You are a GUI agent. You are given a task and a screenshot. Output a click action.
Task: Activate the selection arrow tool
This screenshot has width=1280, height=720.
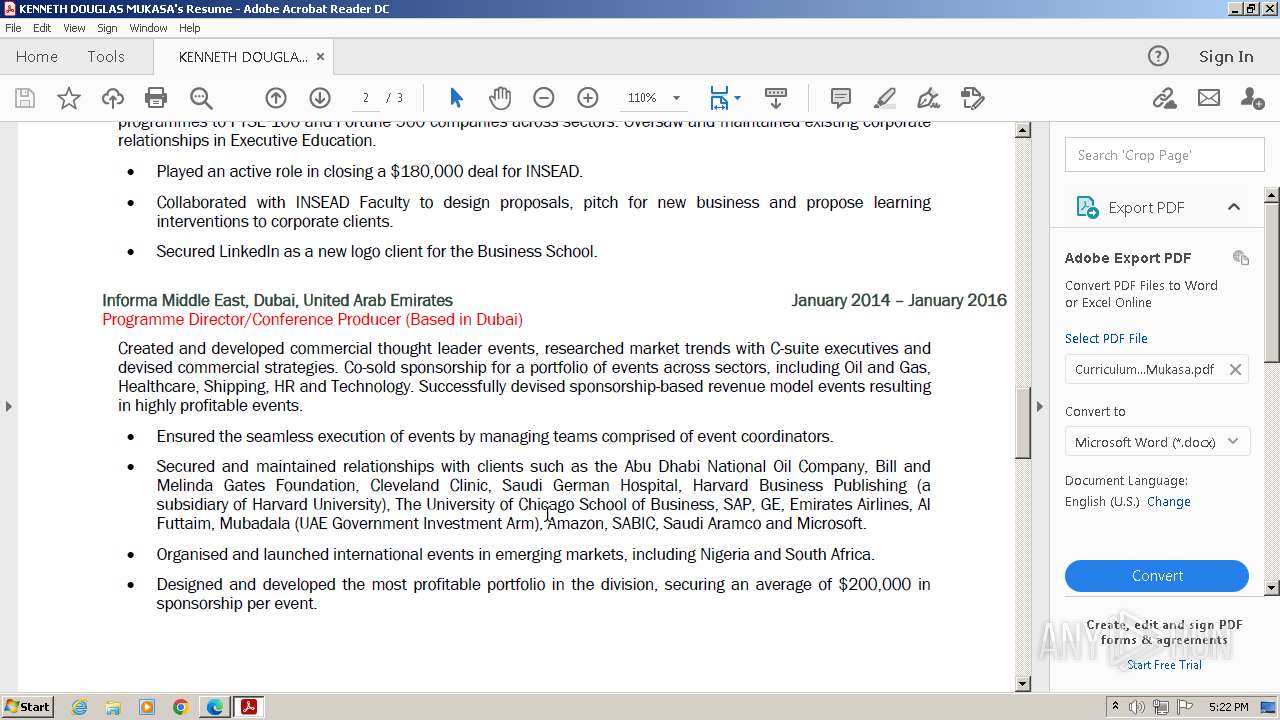pyautogui.click(x=456, y=98)
